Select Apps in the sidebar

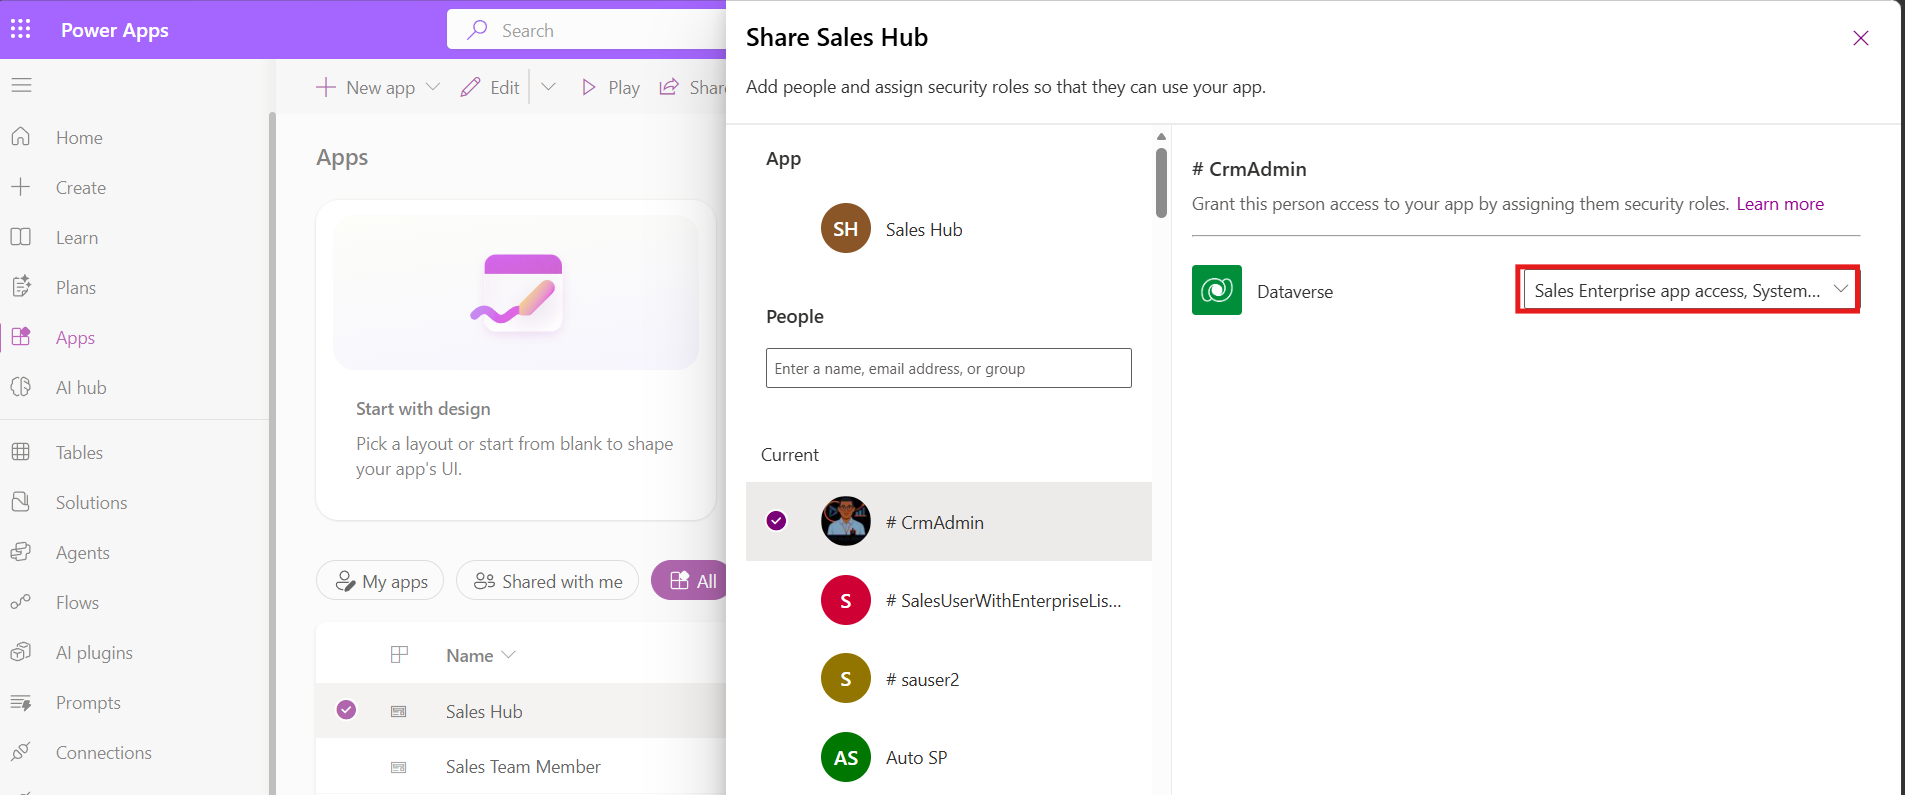point(75,338)
